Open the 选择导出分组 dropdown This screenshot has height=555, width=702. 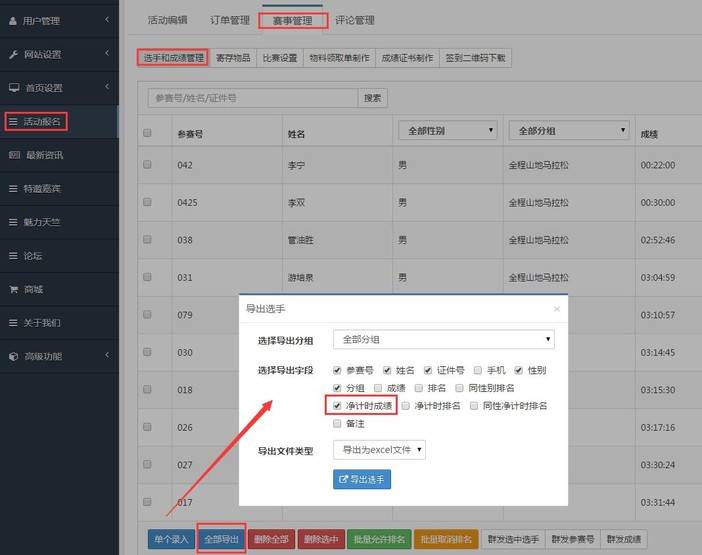(443, 340)
